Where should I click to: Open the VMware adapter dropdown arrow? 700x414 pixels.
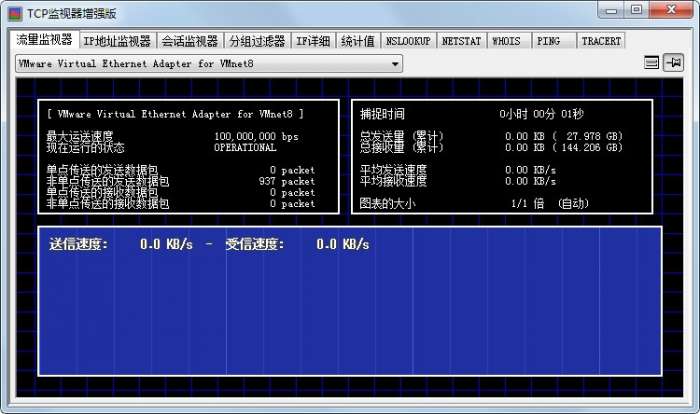click(x=395, y=64)
